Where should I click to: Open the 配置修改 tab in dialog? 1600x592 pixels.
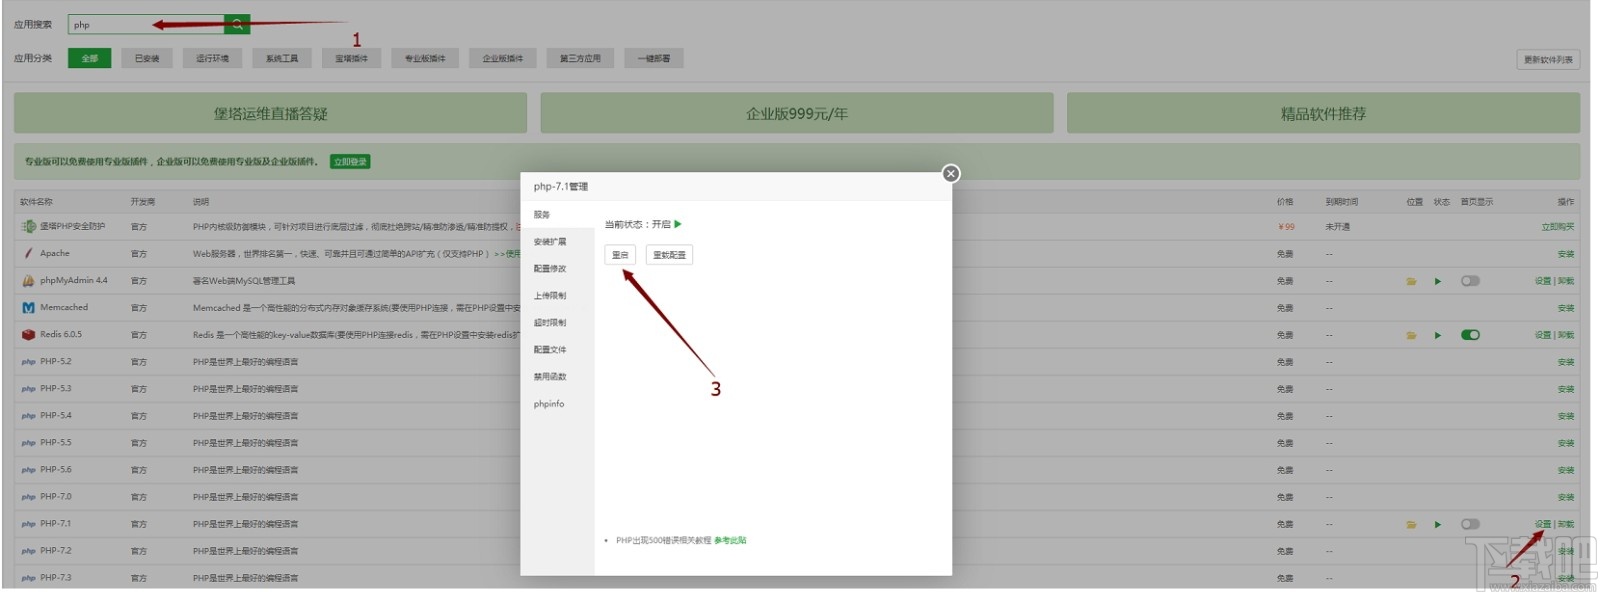[x=557, y=269]
